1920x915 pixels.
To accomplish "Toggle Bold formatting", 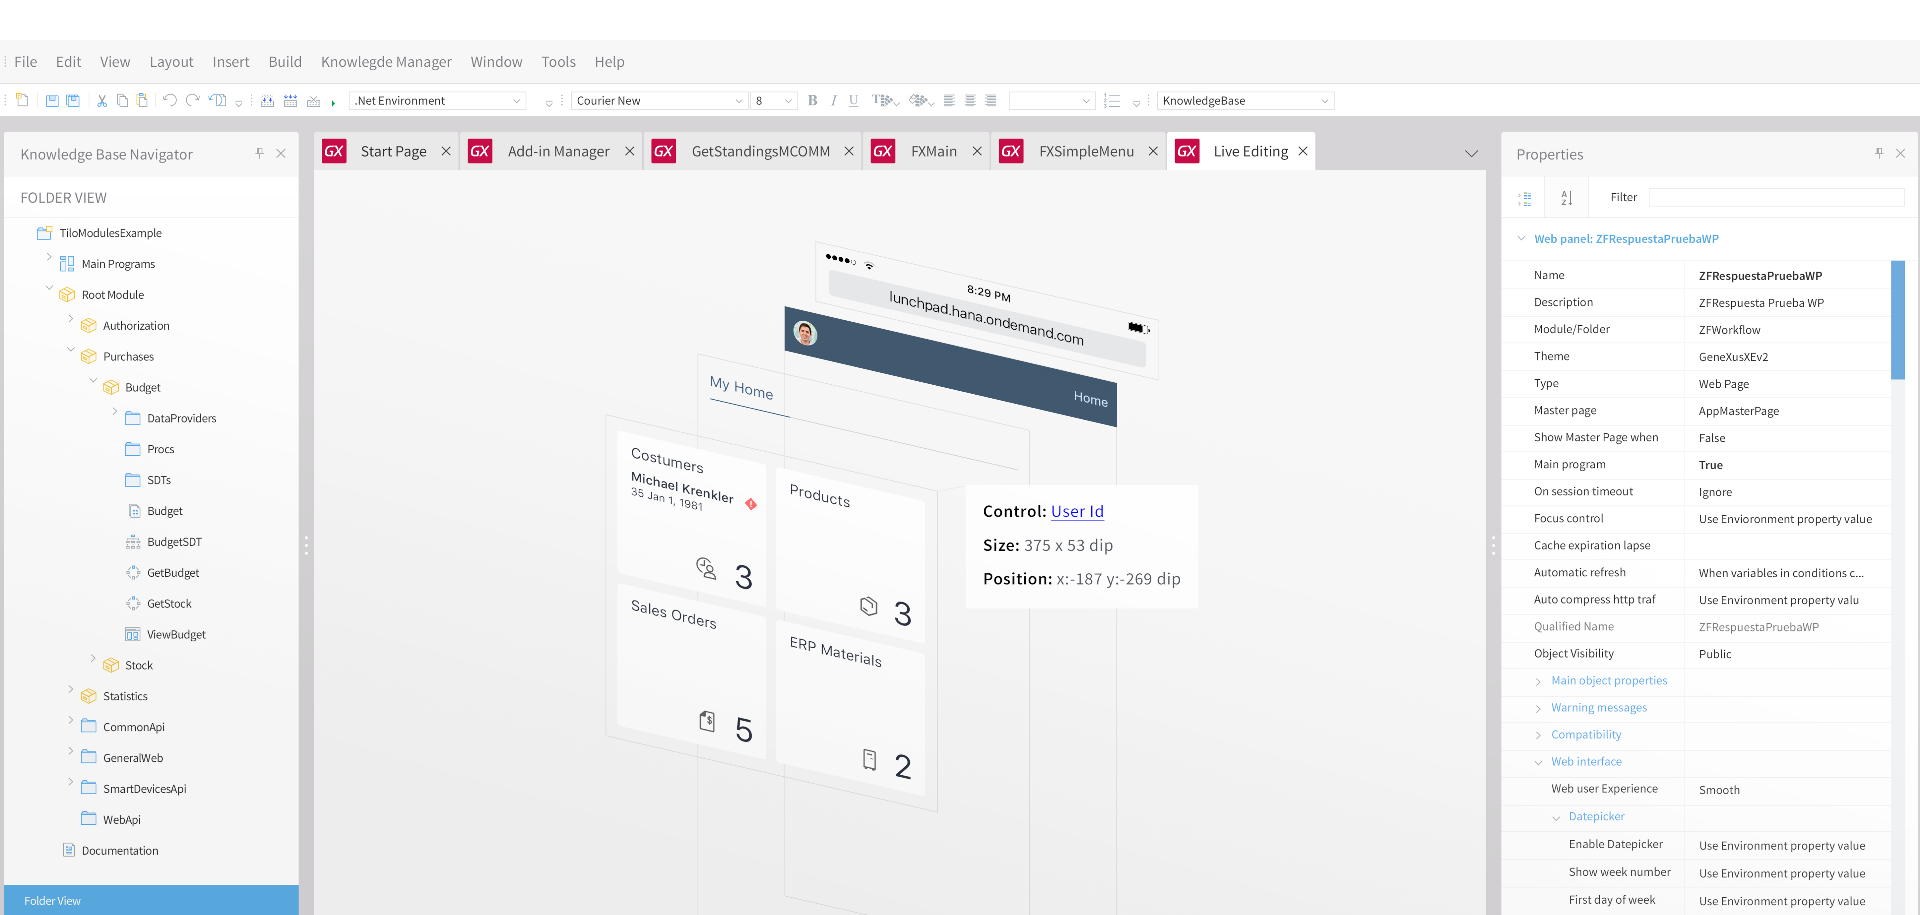I will click(x=812, y=101).
